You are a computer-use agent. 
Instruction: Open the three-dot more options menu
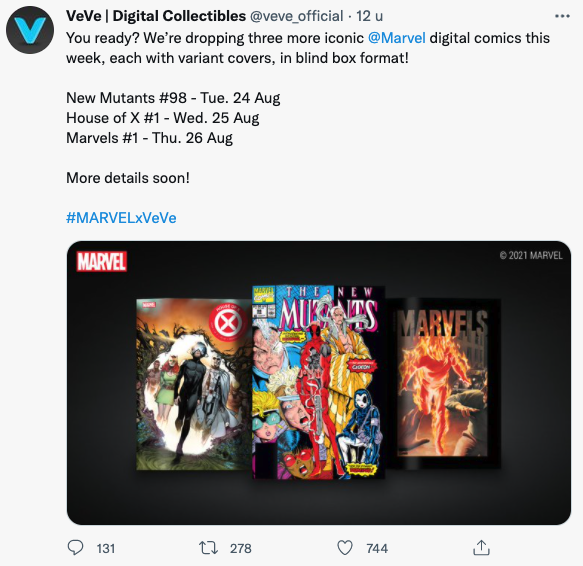coord(562,16)
